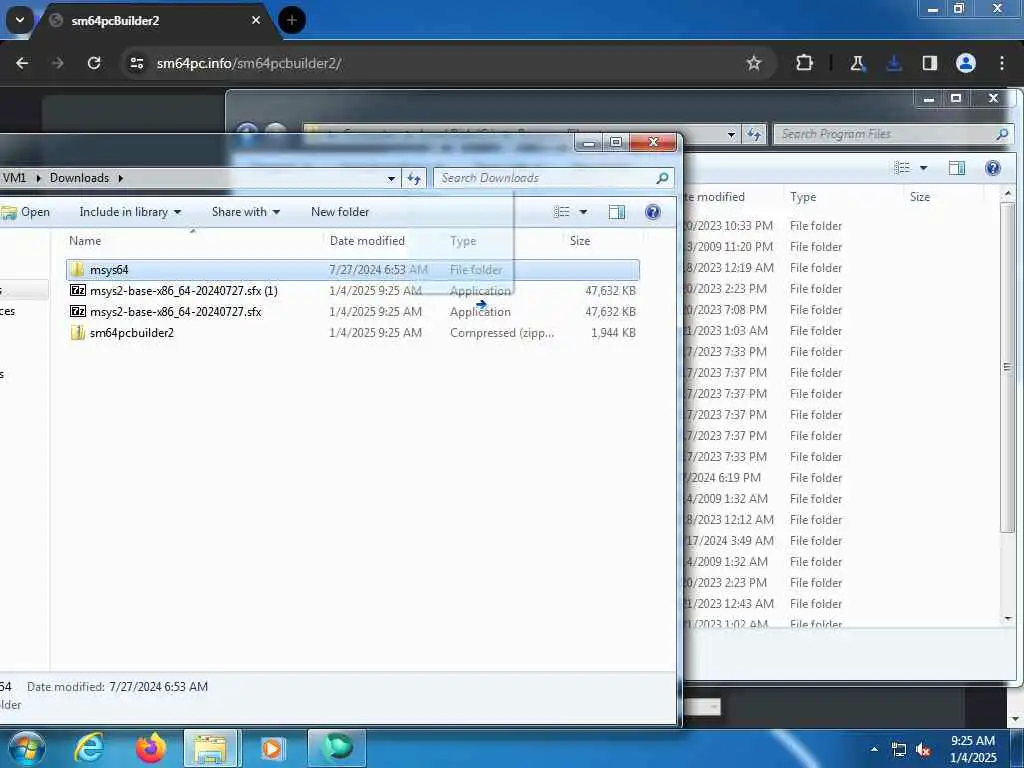Open Chrome extensions puzzle icon
The width and height of the screenshot is (1024, 768).
pos(805,63)
